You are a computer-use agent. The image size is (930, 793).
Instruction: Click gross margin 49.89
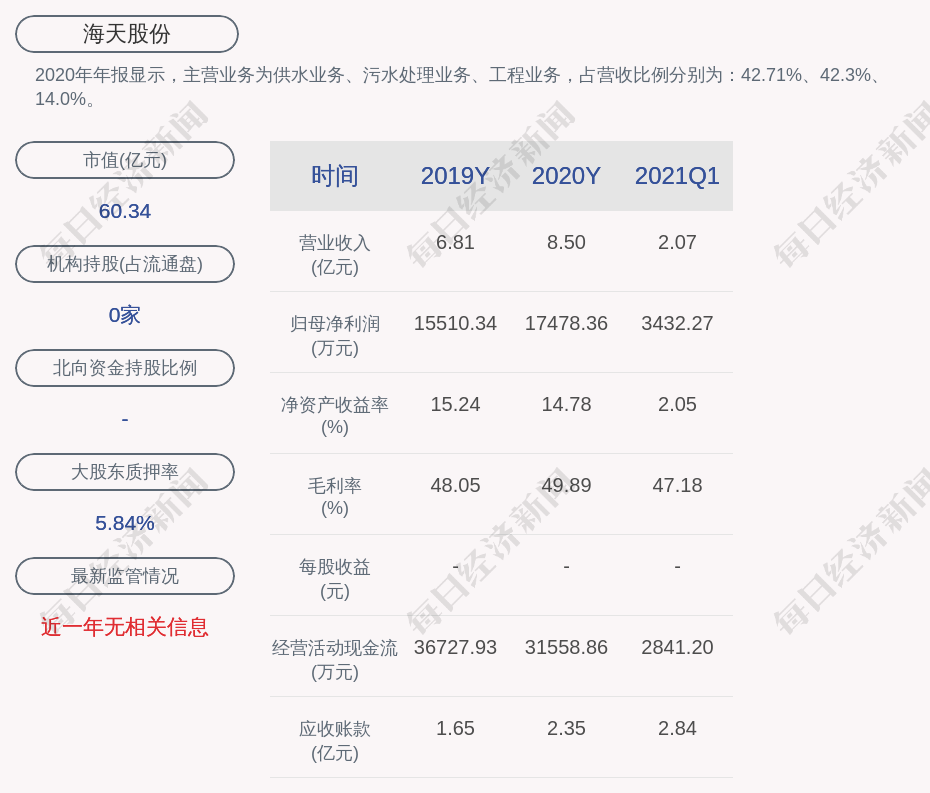click(x=566, y=485)
